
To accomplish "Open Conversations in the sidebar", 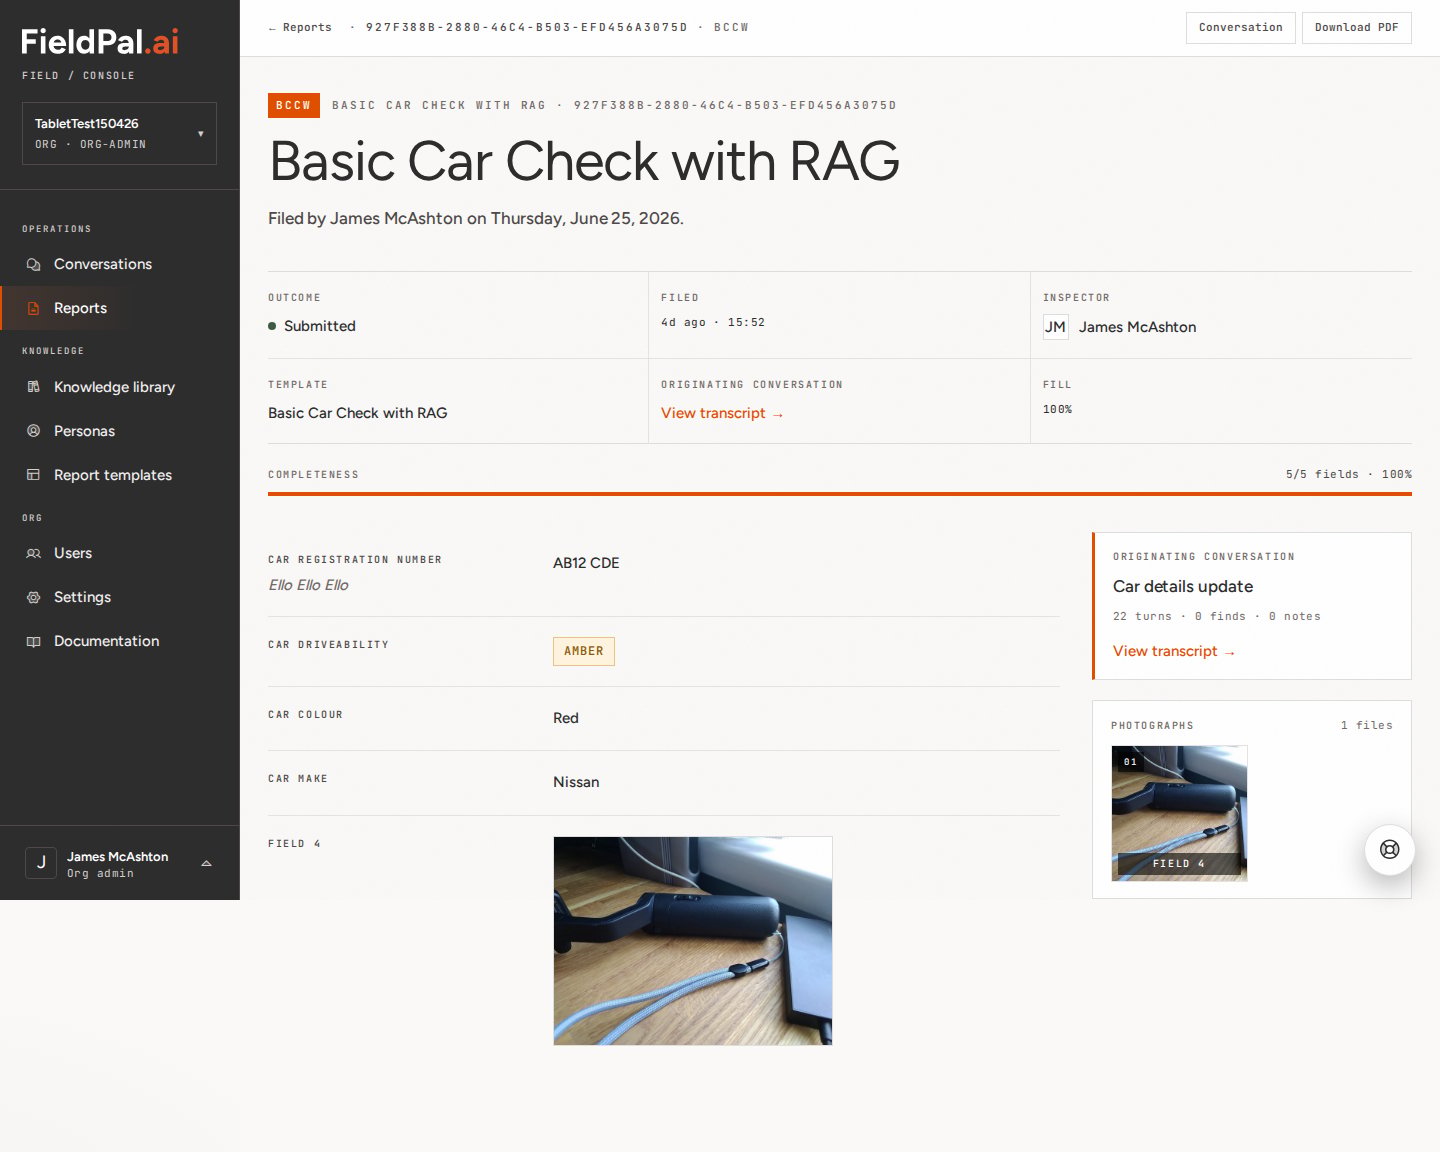I will click(120, 264).
